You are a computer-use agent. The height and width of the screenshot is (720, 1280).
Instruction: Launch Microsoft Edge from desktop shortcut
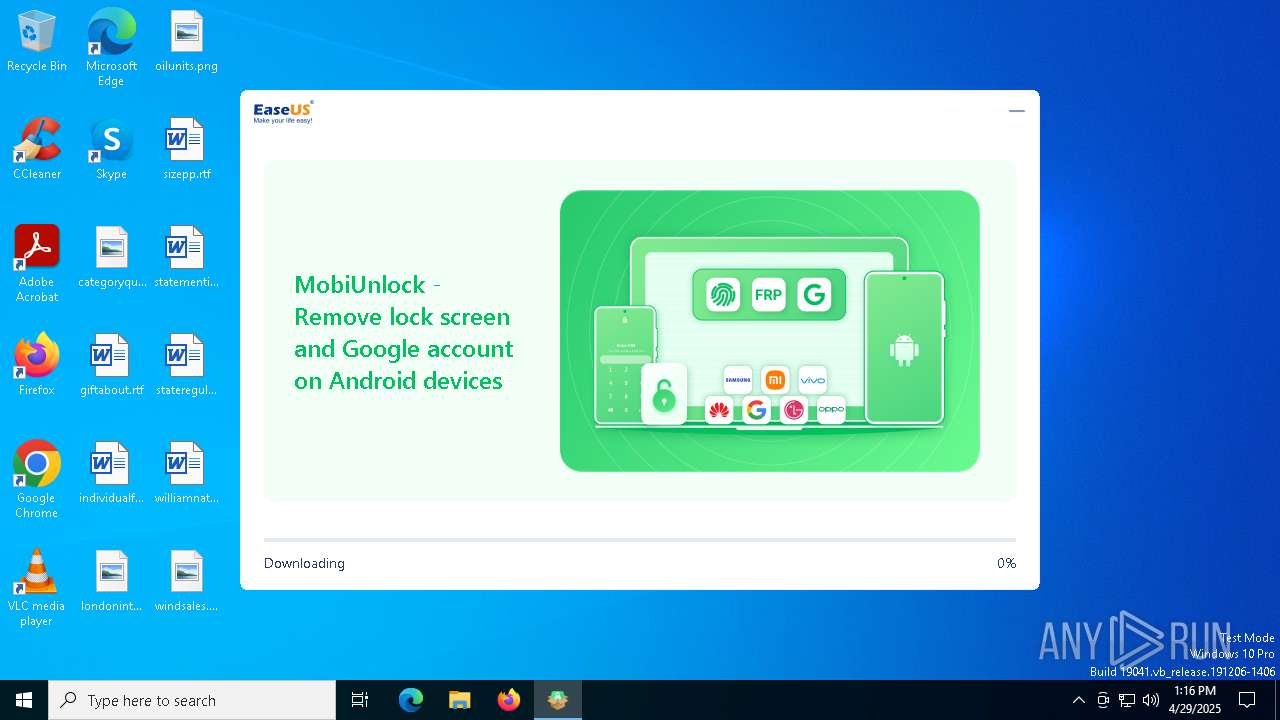coord(111,47)
